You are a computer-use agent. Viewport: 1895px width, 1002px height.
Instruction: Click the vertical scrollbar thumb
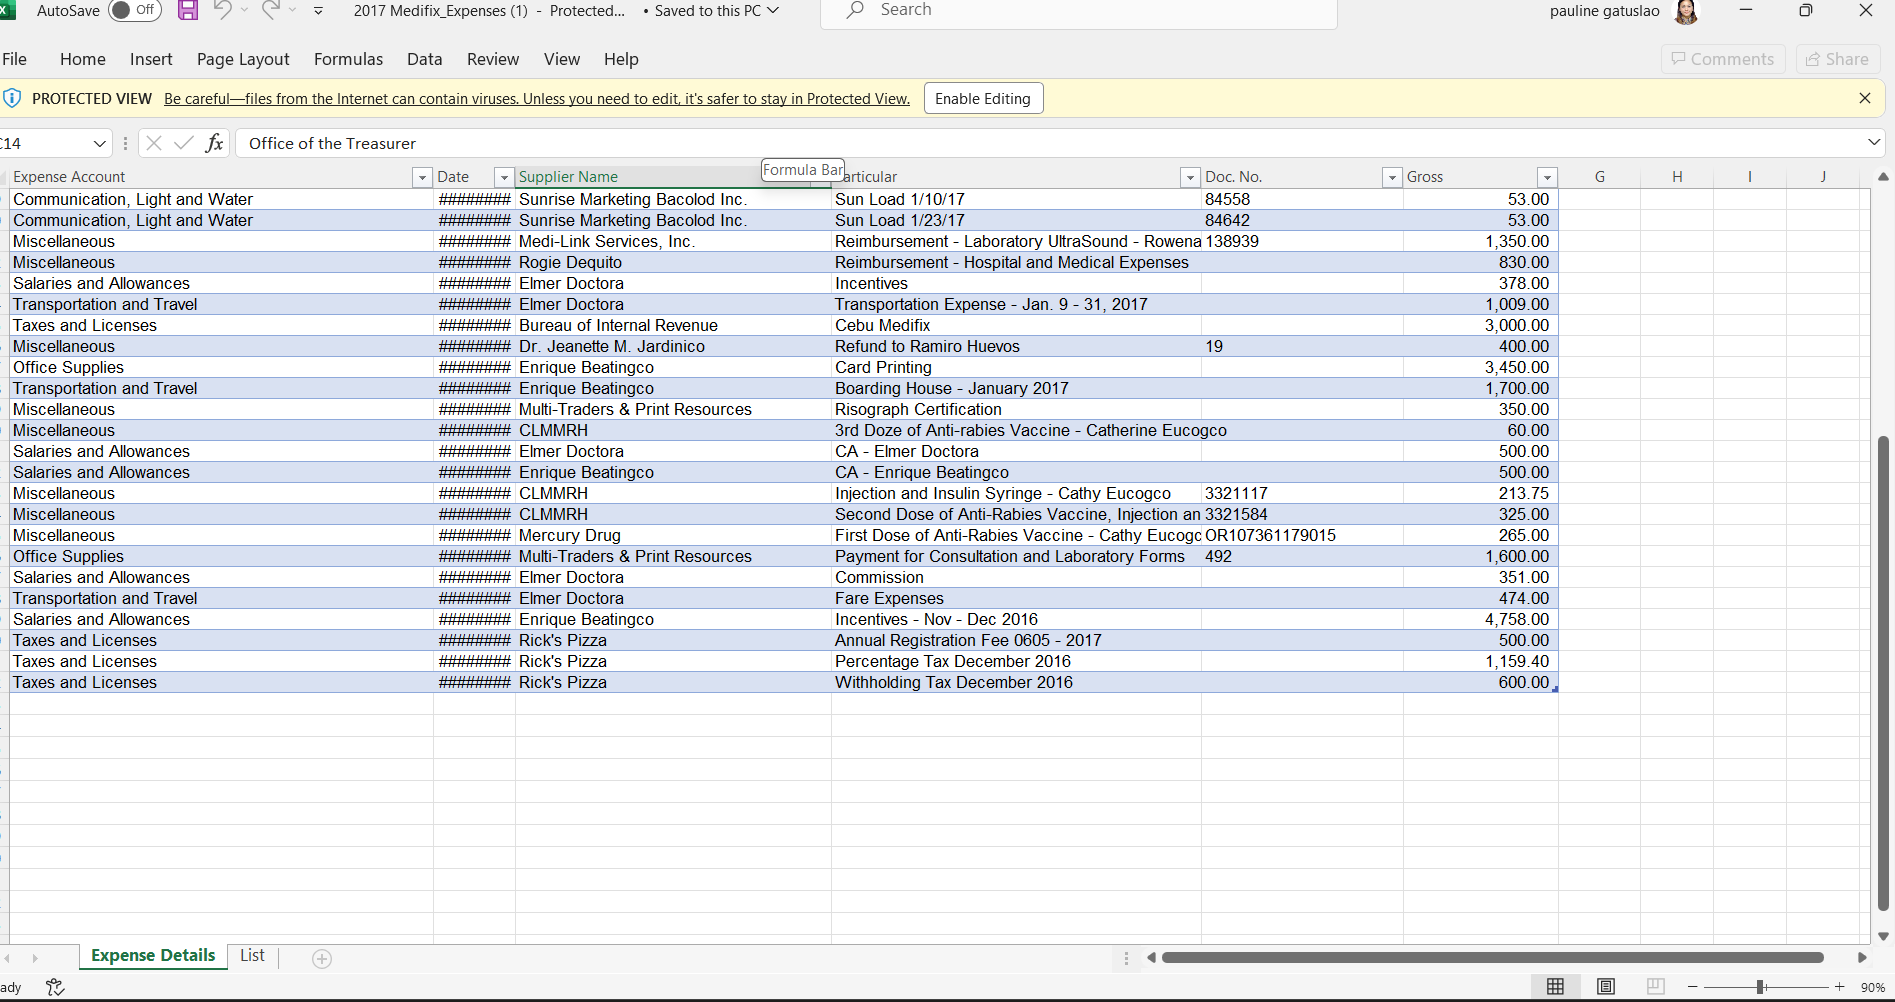(1884, 673)
